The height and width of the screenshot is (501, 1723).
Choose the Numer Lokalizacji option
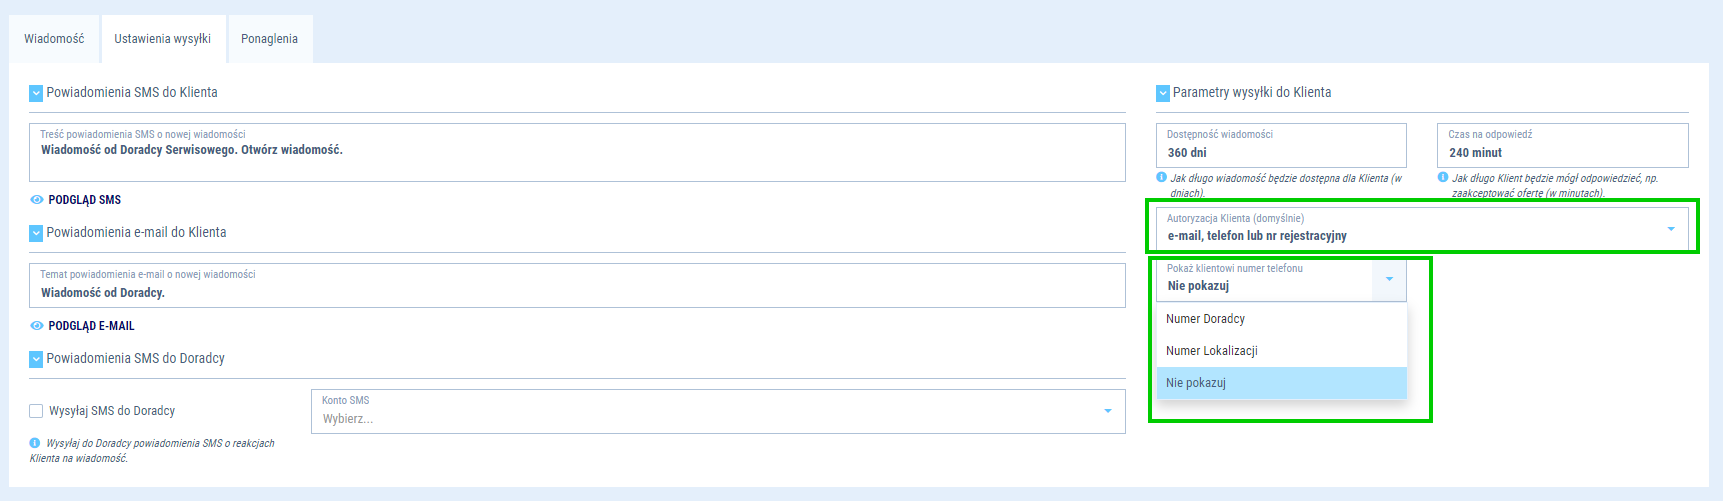coord(1211,351)
